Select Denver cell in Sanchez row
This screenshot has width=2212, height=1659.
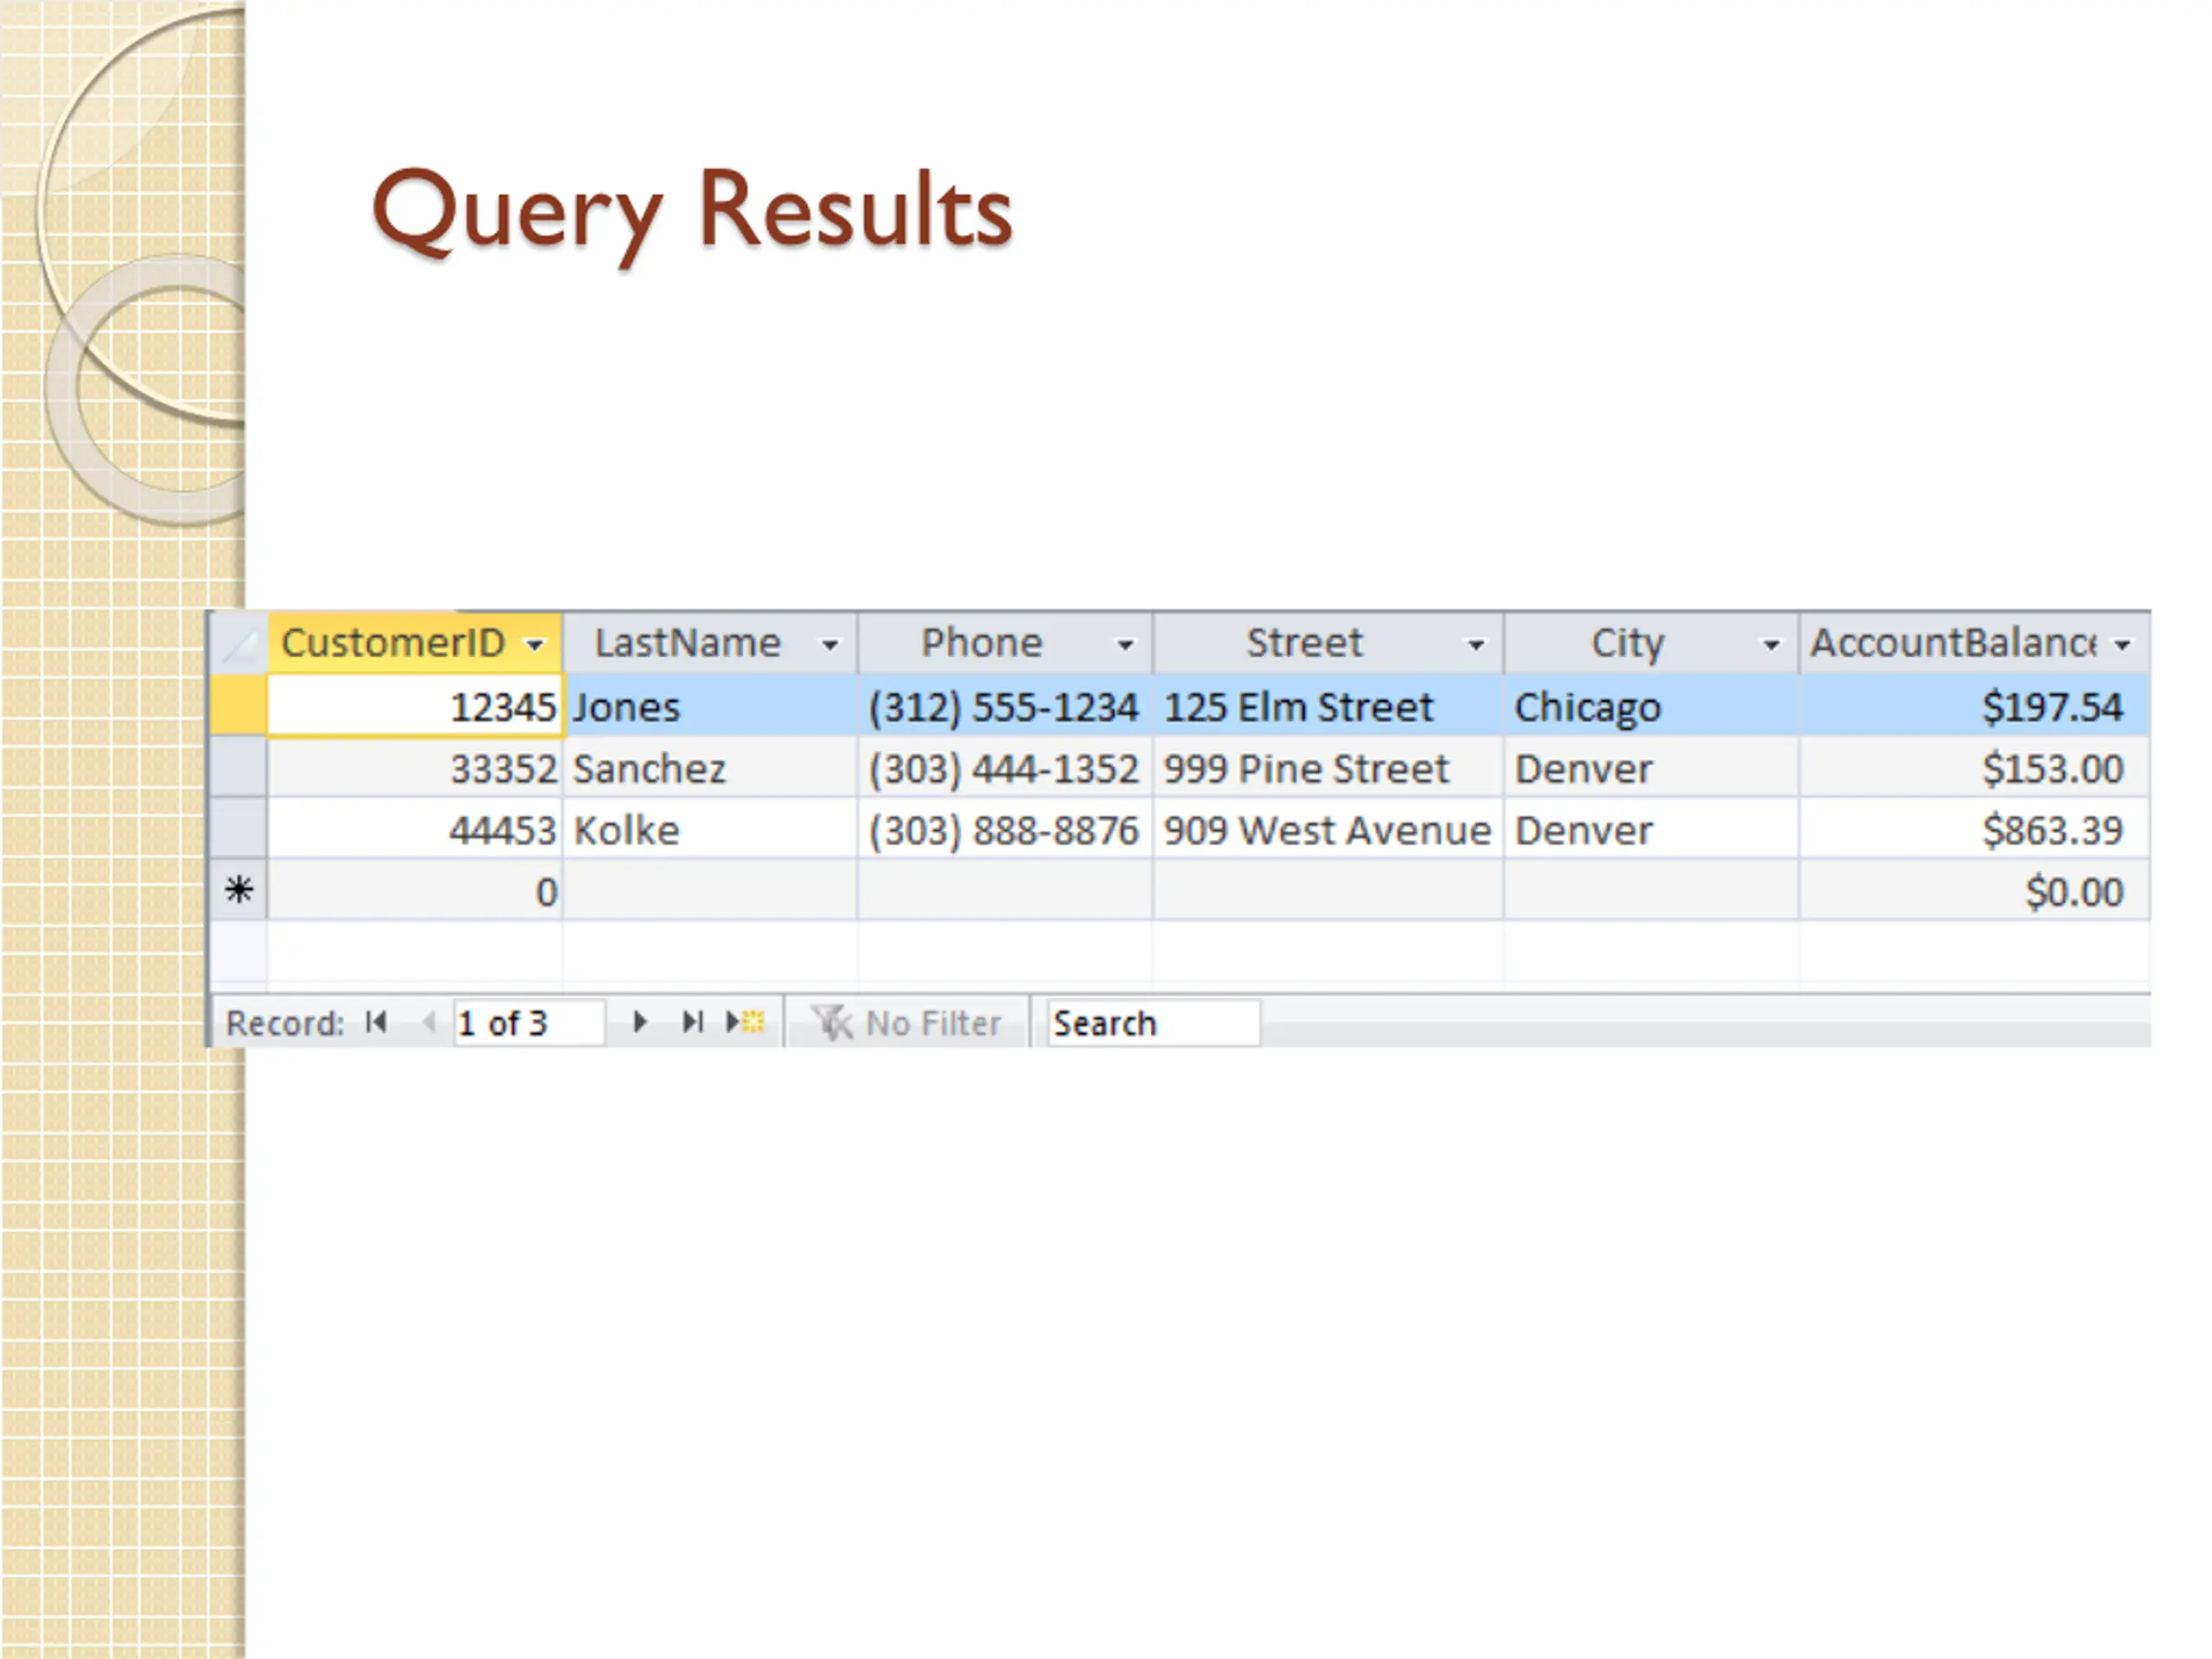1651,768
